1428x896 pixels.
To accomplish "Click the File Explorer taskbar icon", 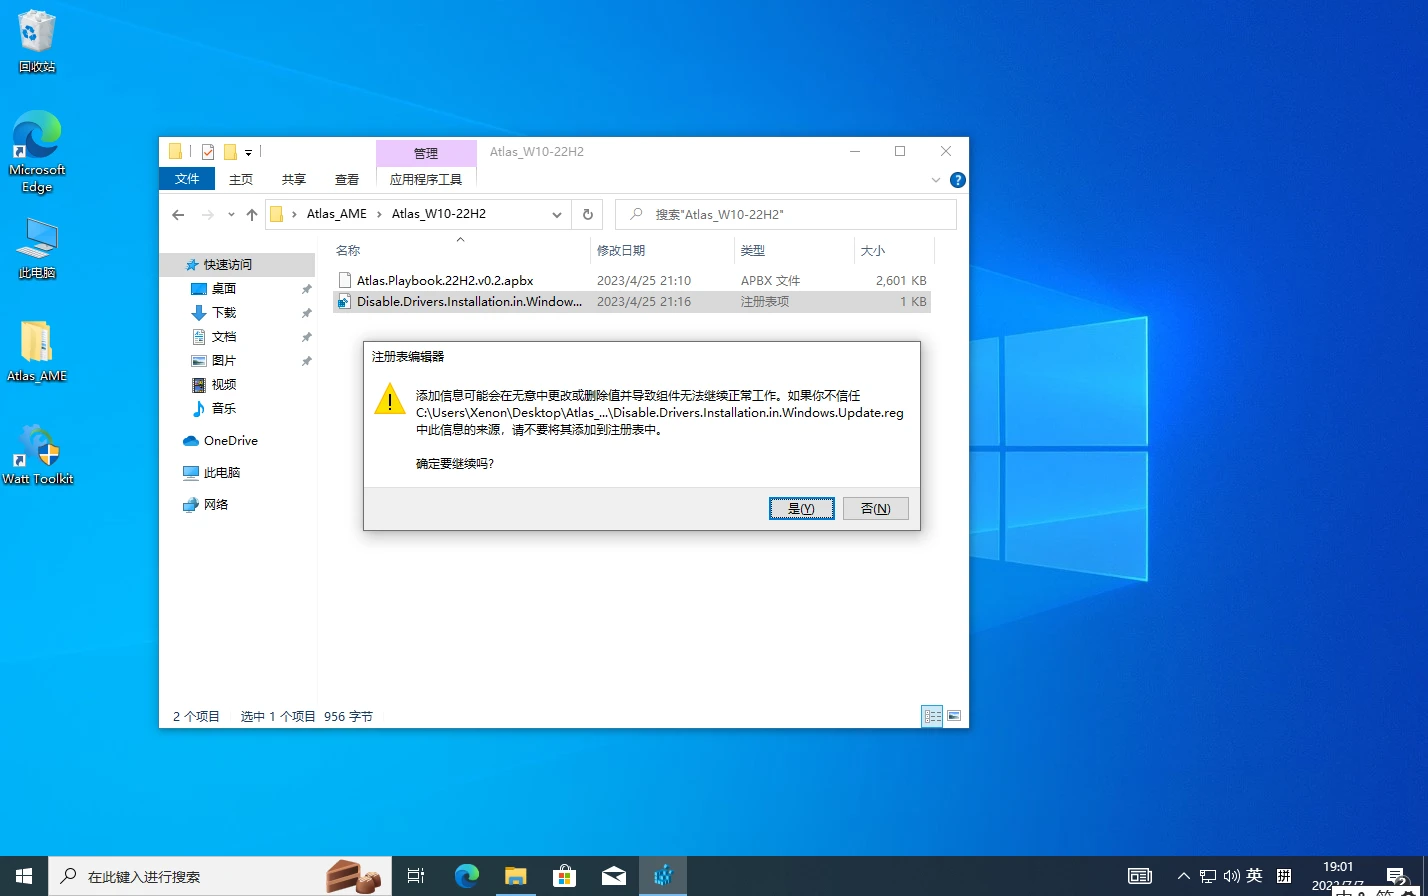I will (x=515, y=876).
